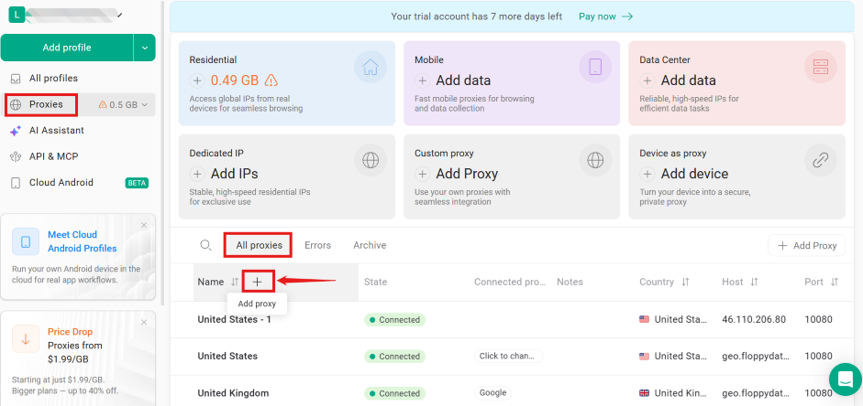The height and width of the screenshot is (406, 863).
Task: Click the Dedicated IP globe icon
Action: pyautogui.click(x=370, y=161)
